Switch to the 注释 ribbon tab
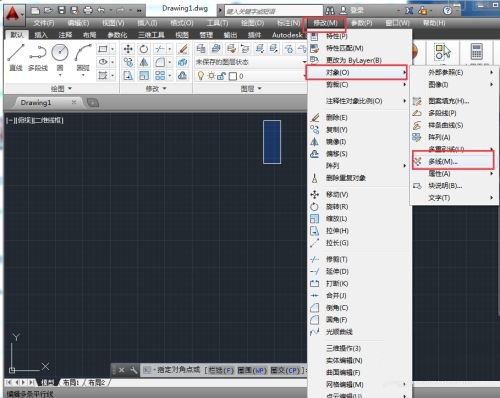The height and width of the screenshot is (398, 500). 65,35
